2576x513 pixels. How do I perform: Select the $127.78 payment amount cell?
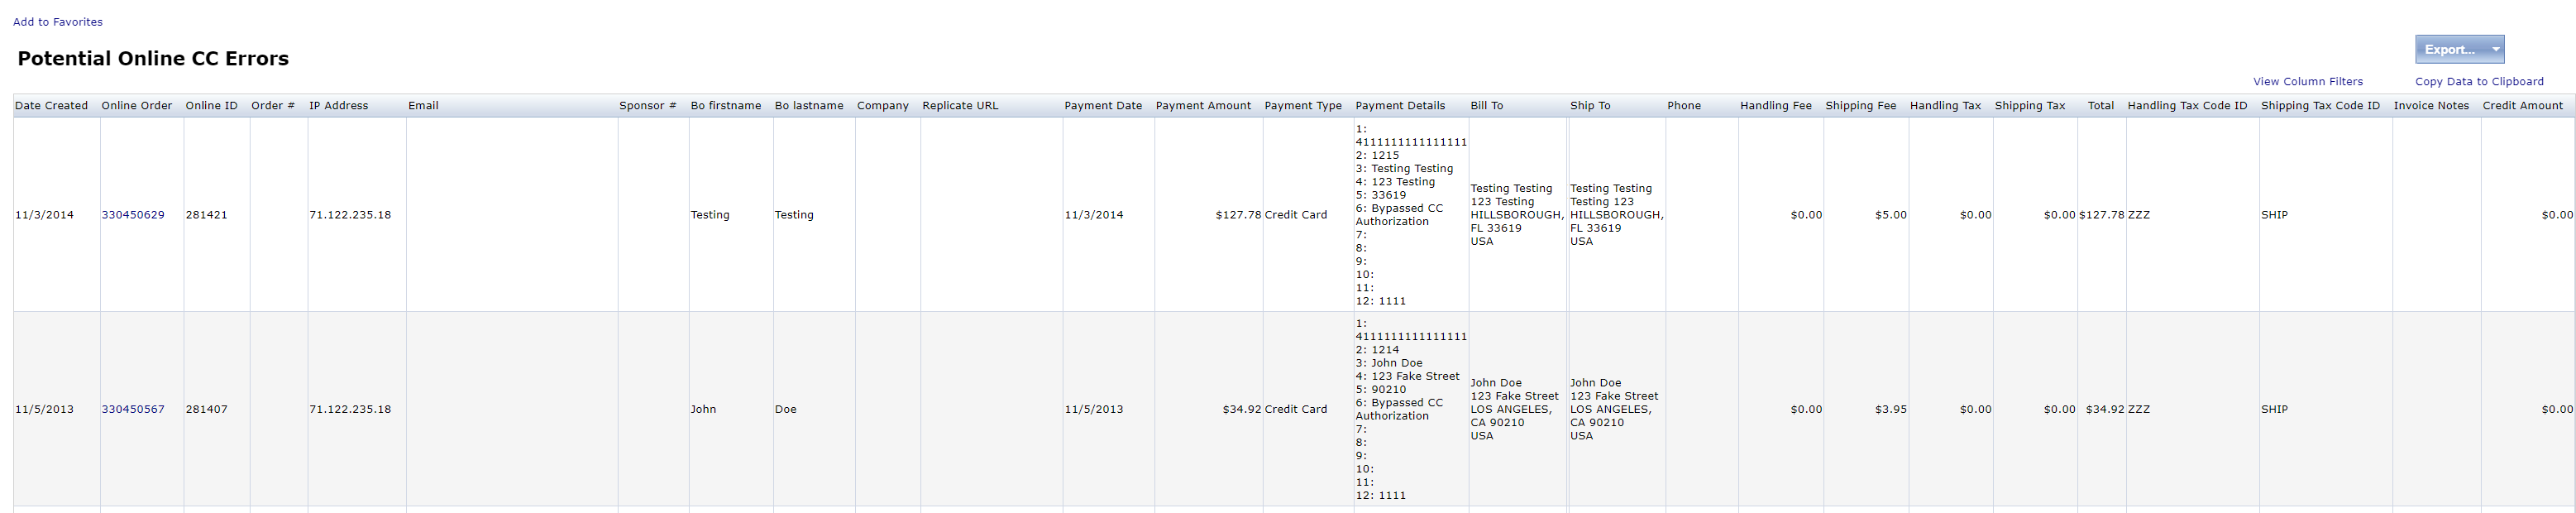pyautogui.click(x=1237, y=215)
